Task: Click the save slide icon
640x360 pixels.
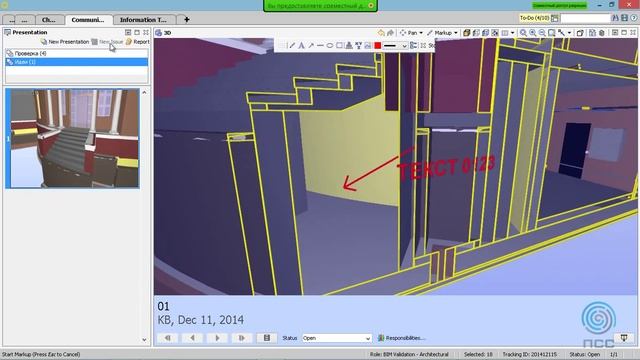Action: (267, 338)
